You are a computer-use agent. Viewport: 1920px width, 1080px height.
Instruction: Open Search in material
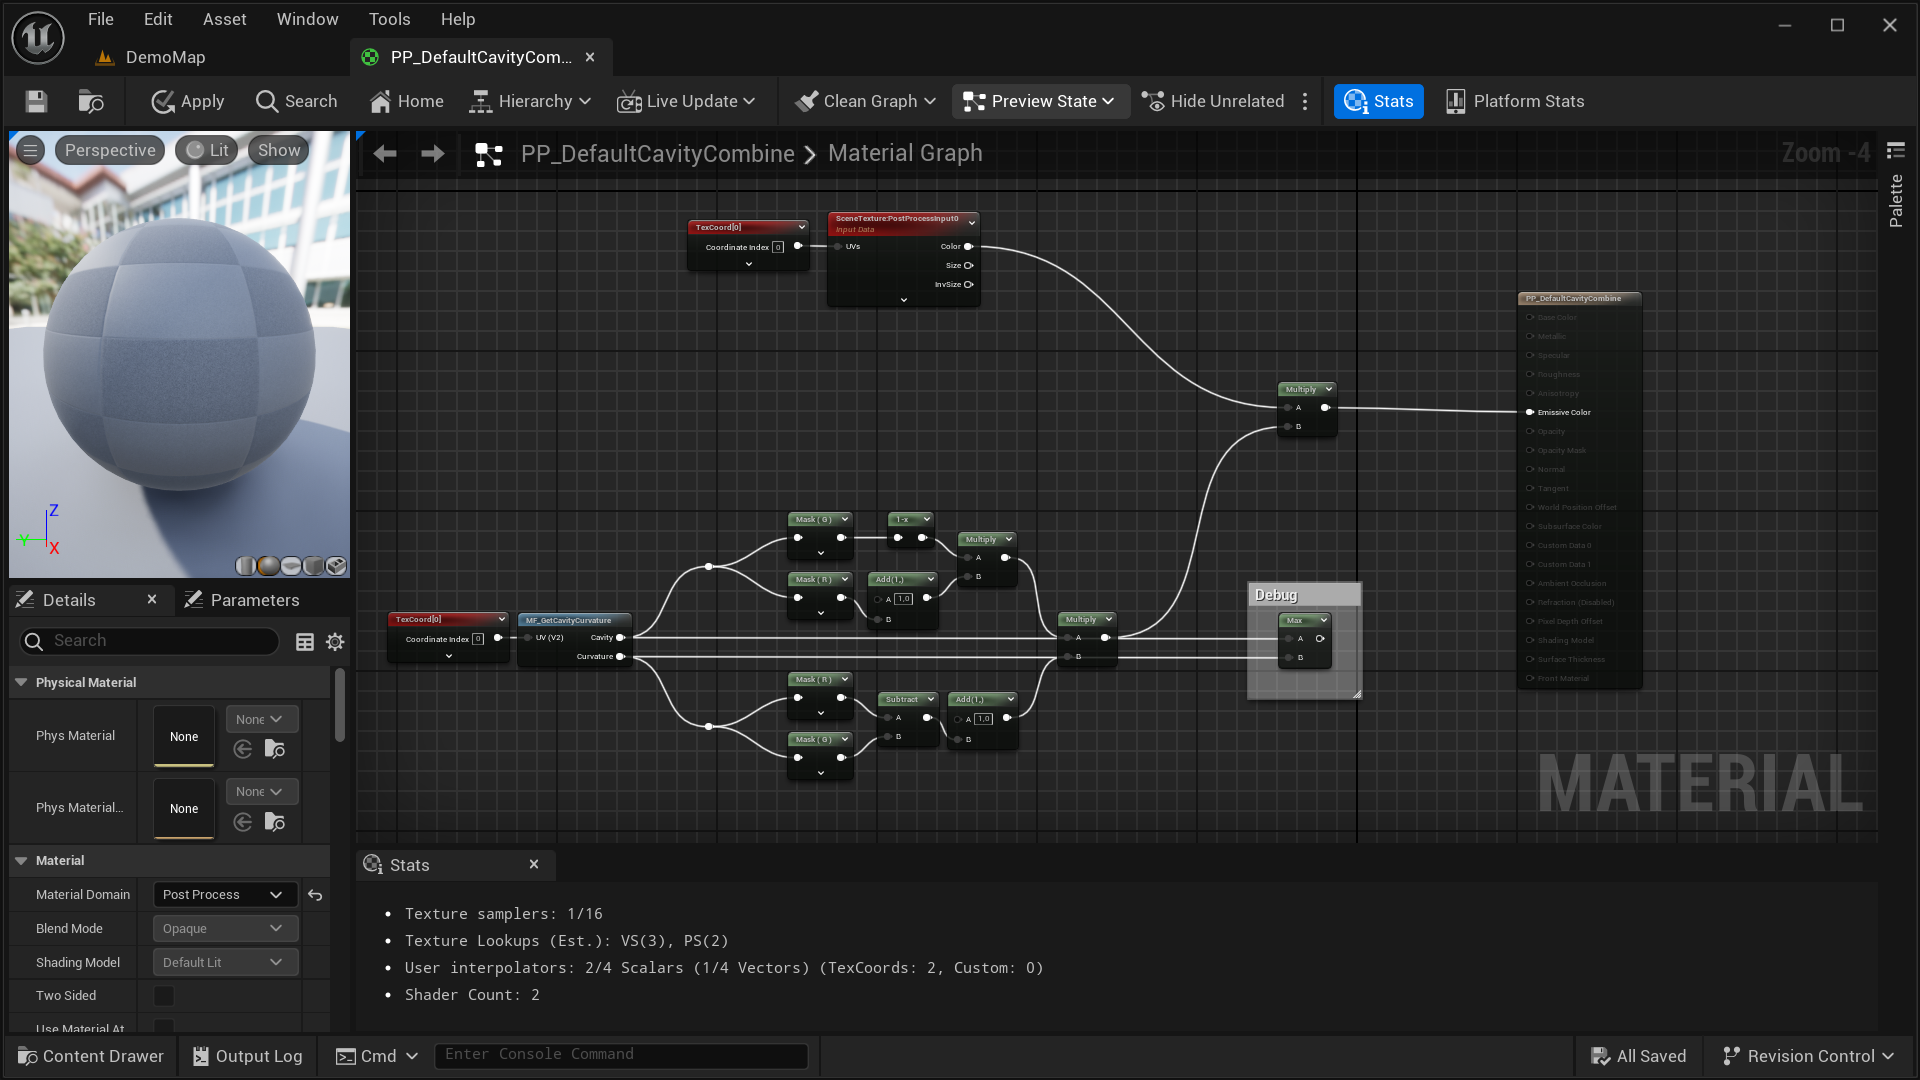coord(296,101)
